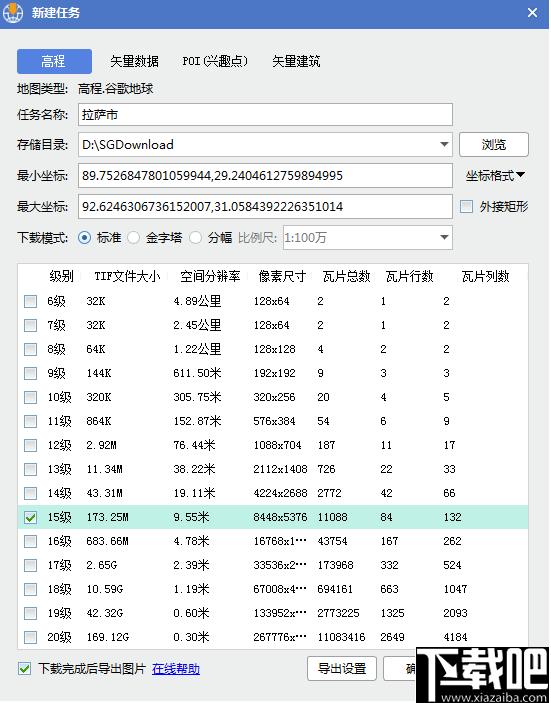The width and height of the screenshot is (551, 703).
Task: Select the 金字塔 download mode radio
Action: pos(134,237)
